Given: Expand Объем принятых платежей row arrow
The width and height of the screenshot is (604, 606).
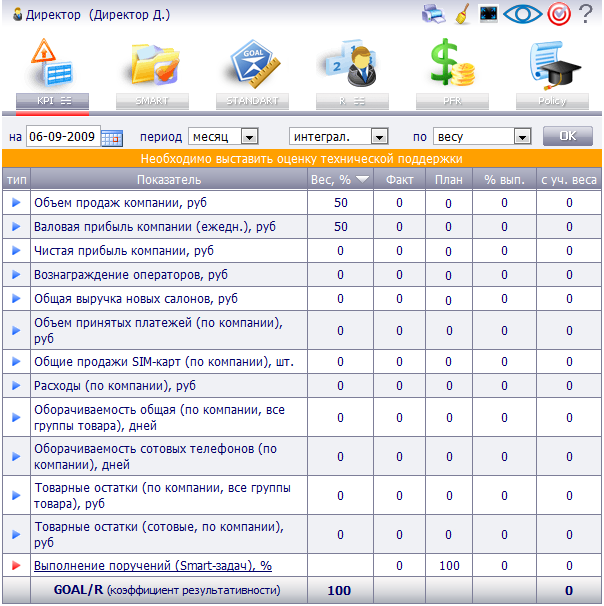Looking at the screenshot, I should 16,330.
